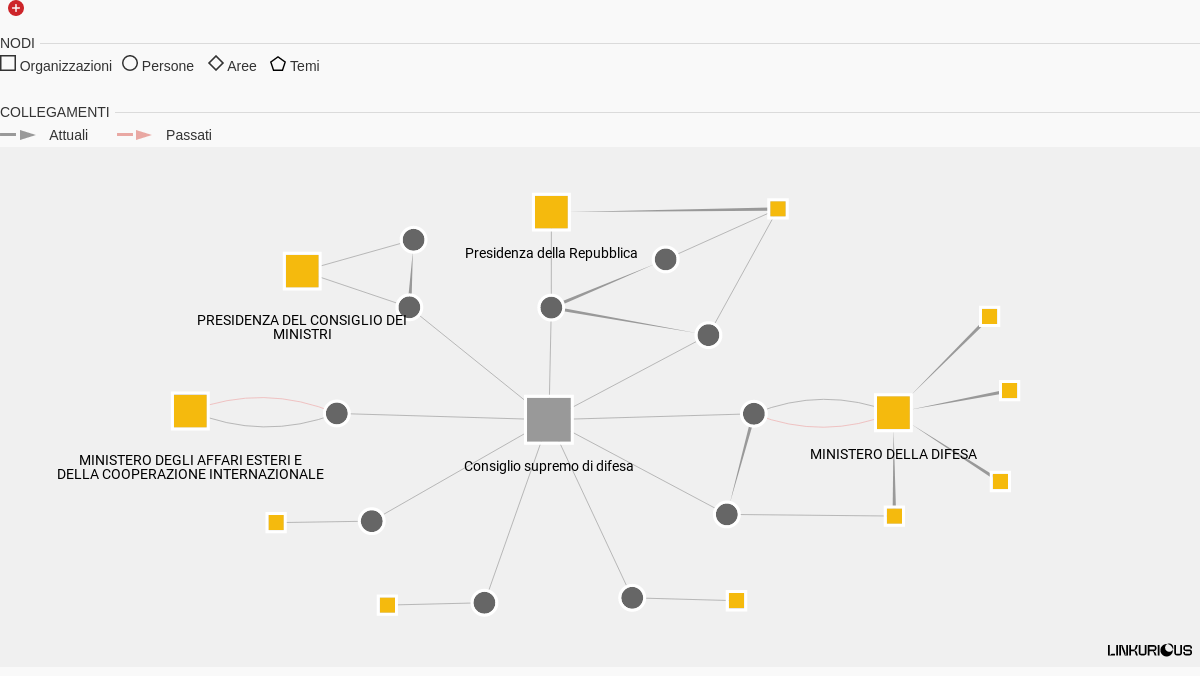Click the Attuali legend label

[x=69, y=135]
